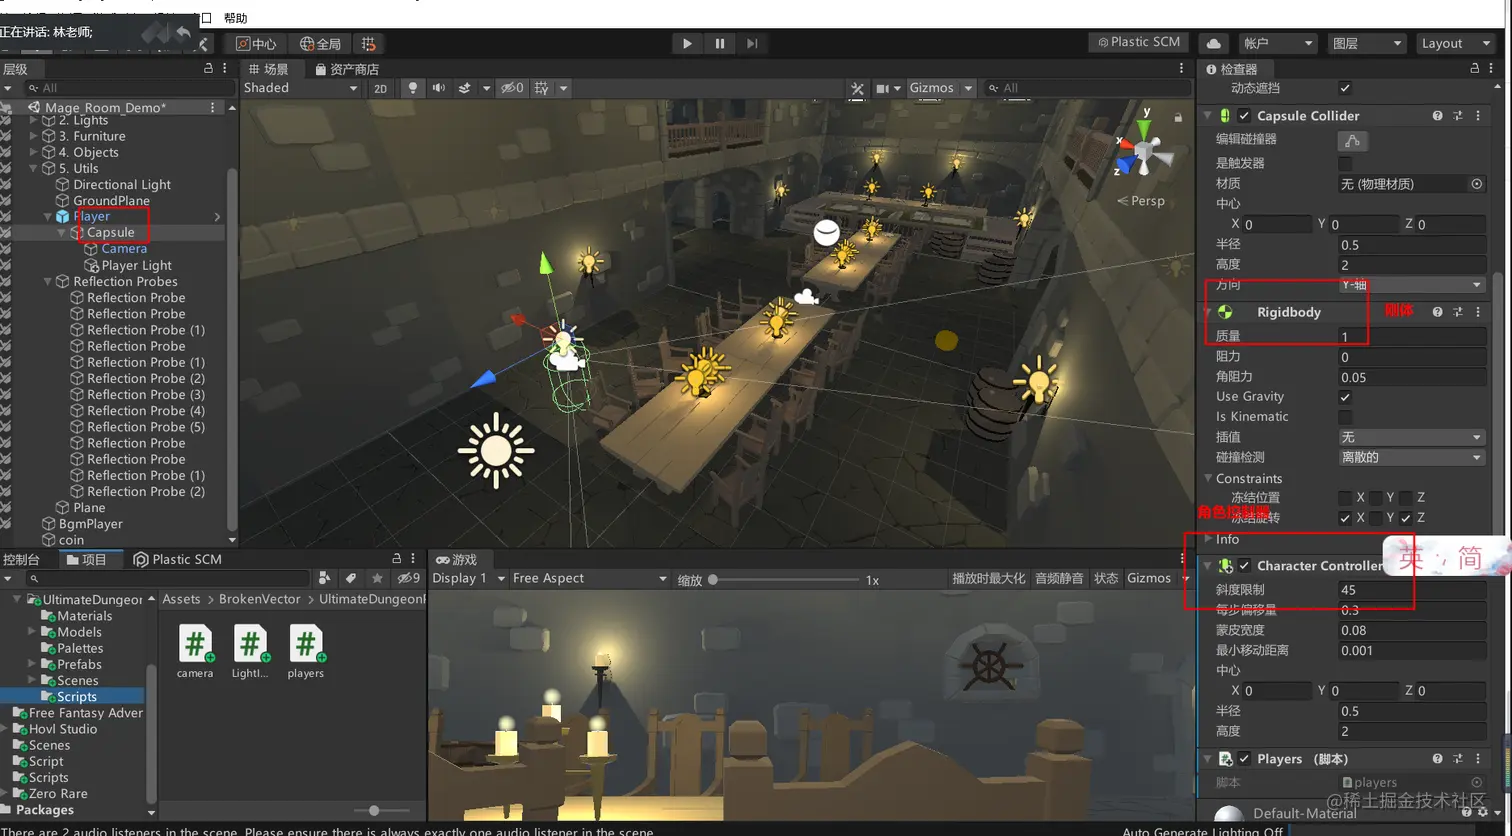1512x836 pixels.
Task: Open the 碰撞检测 collision detection dropdown
Action: (x=1412, y=457)
